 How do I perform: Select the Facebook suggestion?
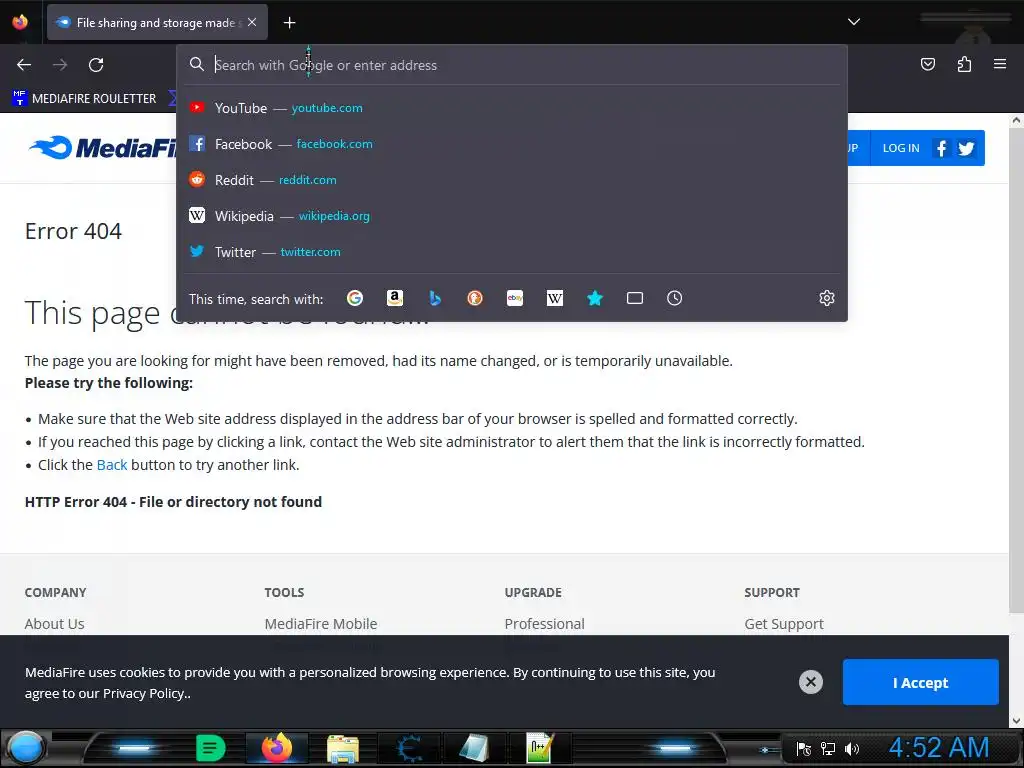point(512,144)
